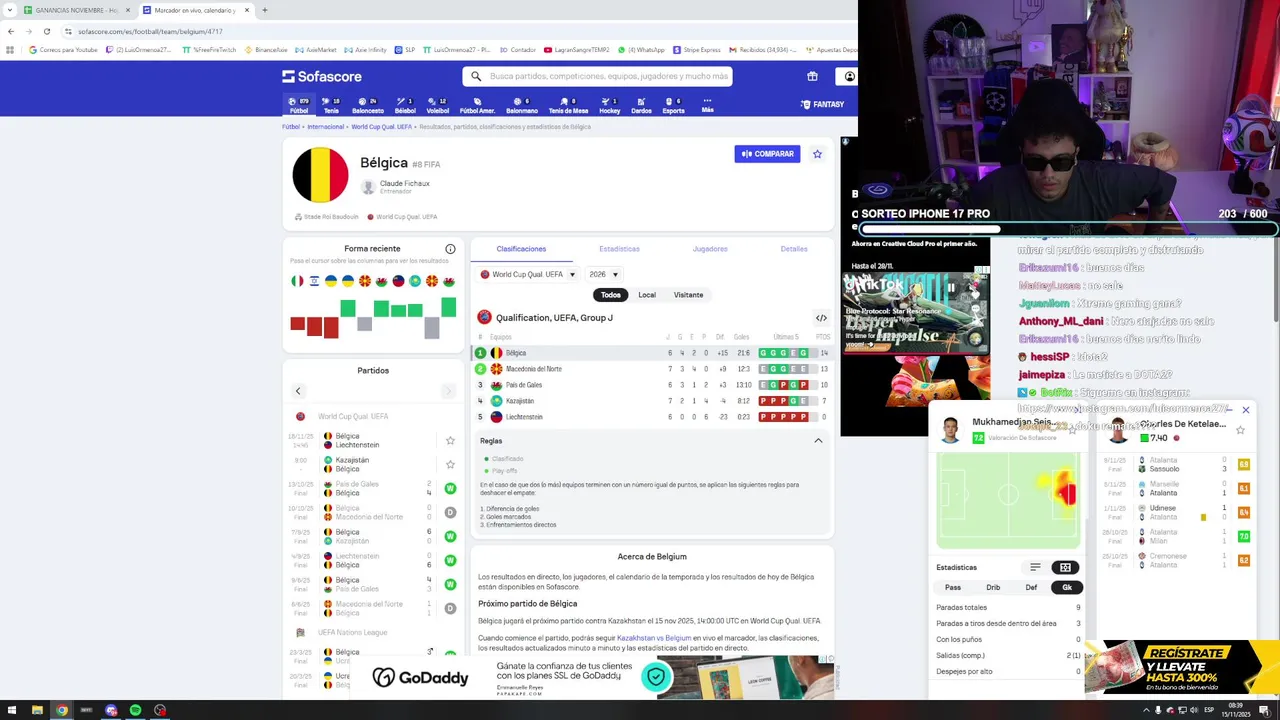Open the FANTASY section

pos(822,104)
